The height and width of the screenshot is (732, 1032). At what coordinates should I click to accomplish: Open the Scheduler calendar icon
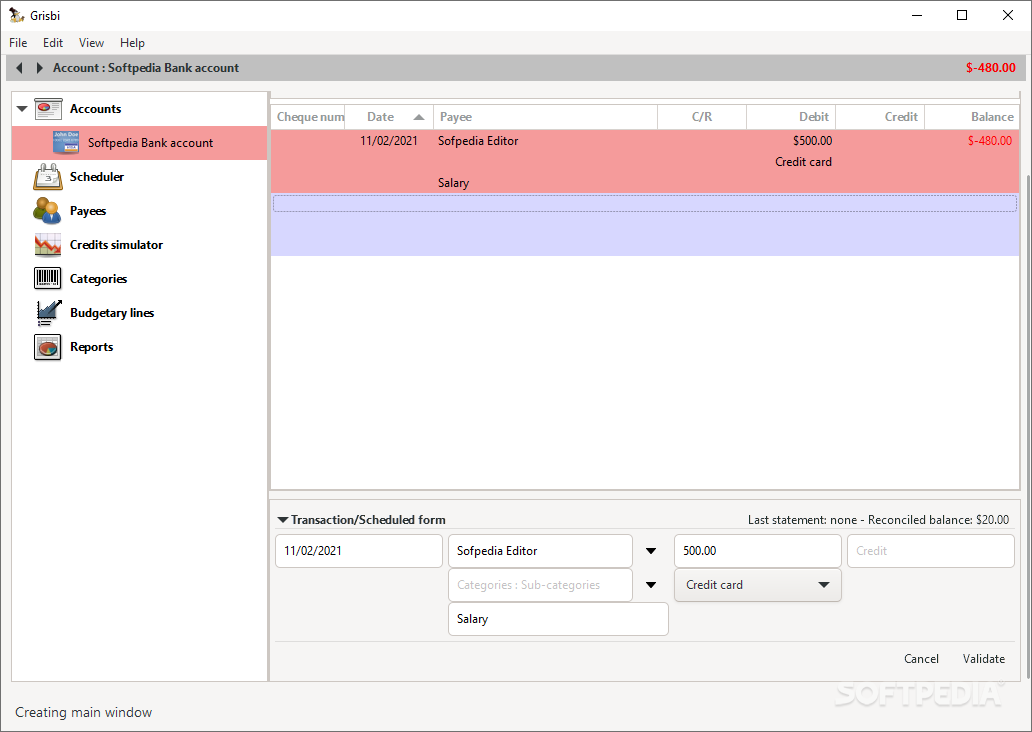[x=48, y=177]
